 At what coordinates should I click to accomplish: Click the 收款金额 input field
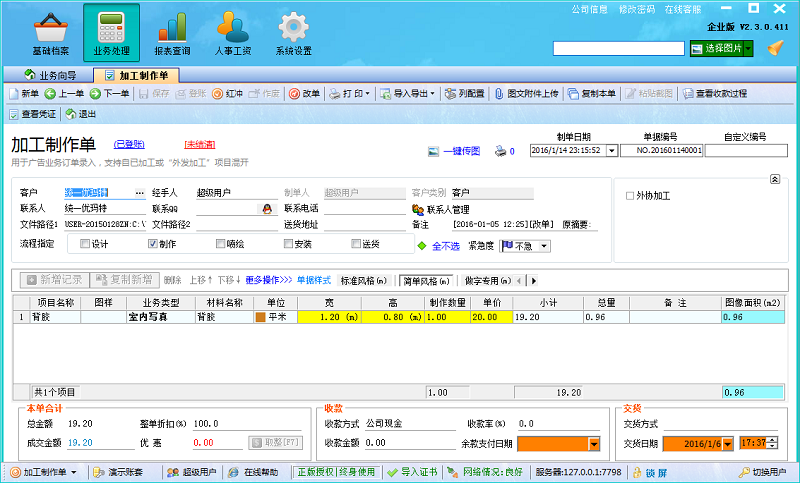click(x=407, y=443)
